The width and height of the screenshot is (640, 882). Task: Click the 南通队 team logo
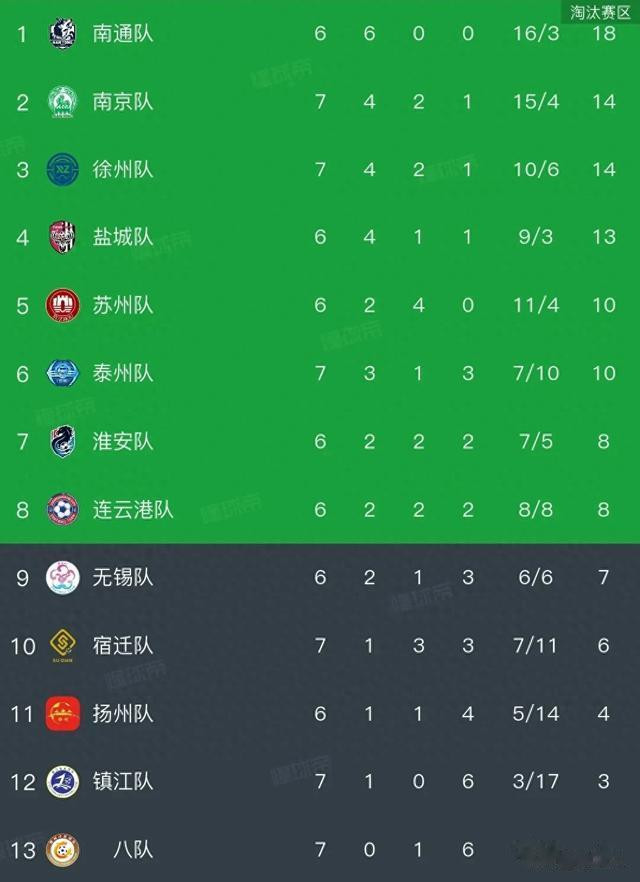[x=62, y=34]
